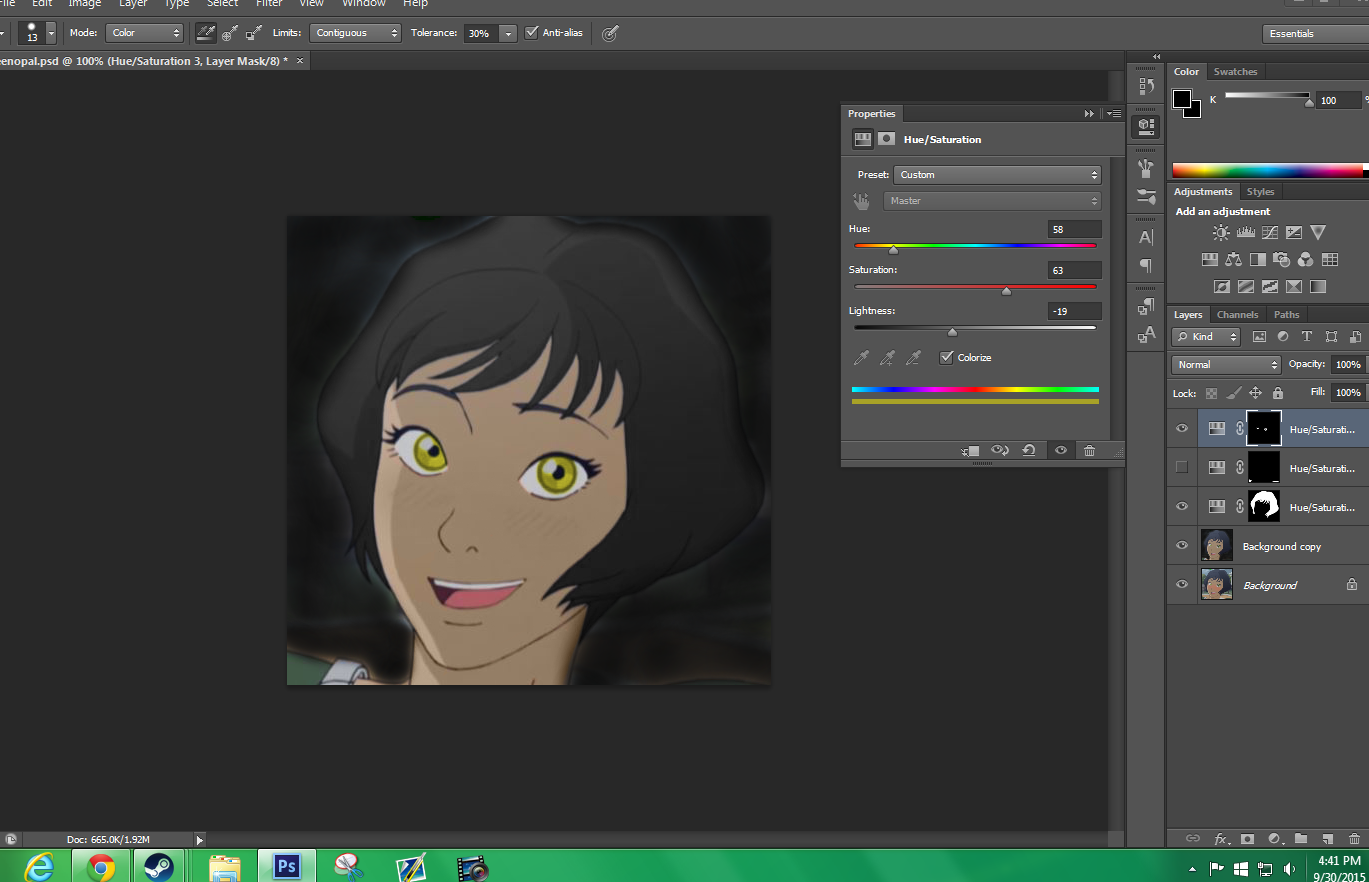The image size is (1369, 882).
Task: Add a Color Lookup adjustment
Action: 1329,260
